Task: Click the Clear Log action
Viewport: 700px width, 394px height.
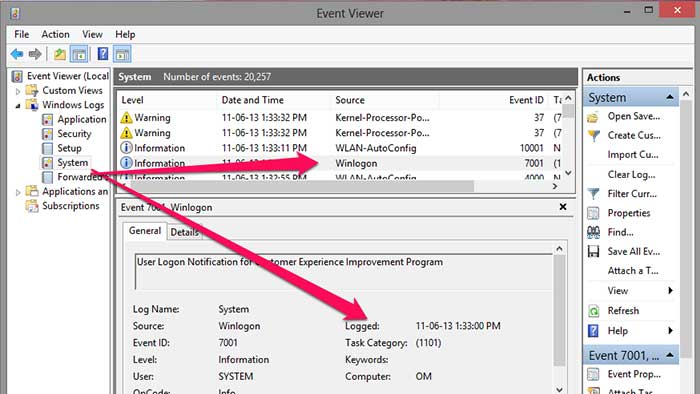Action: click(x=631, y=174)
